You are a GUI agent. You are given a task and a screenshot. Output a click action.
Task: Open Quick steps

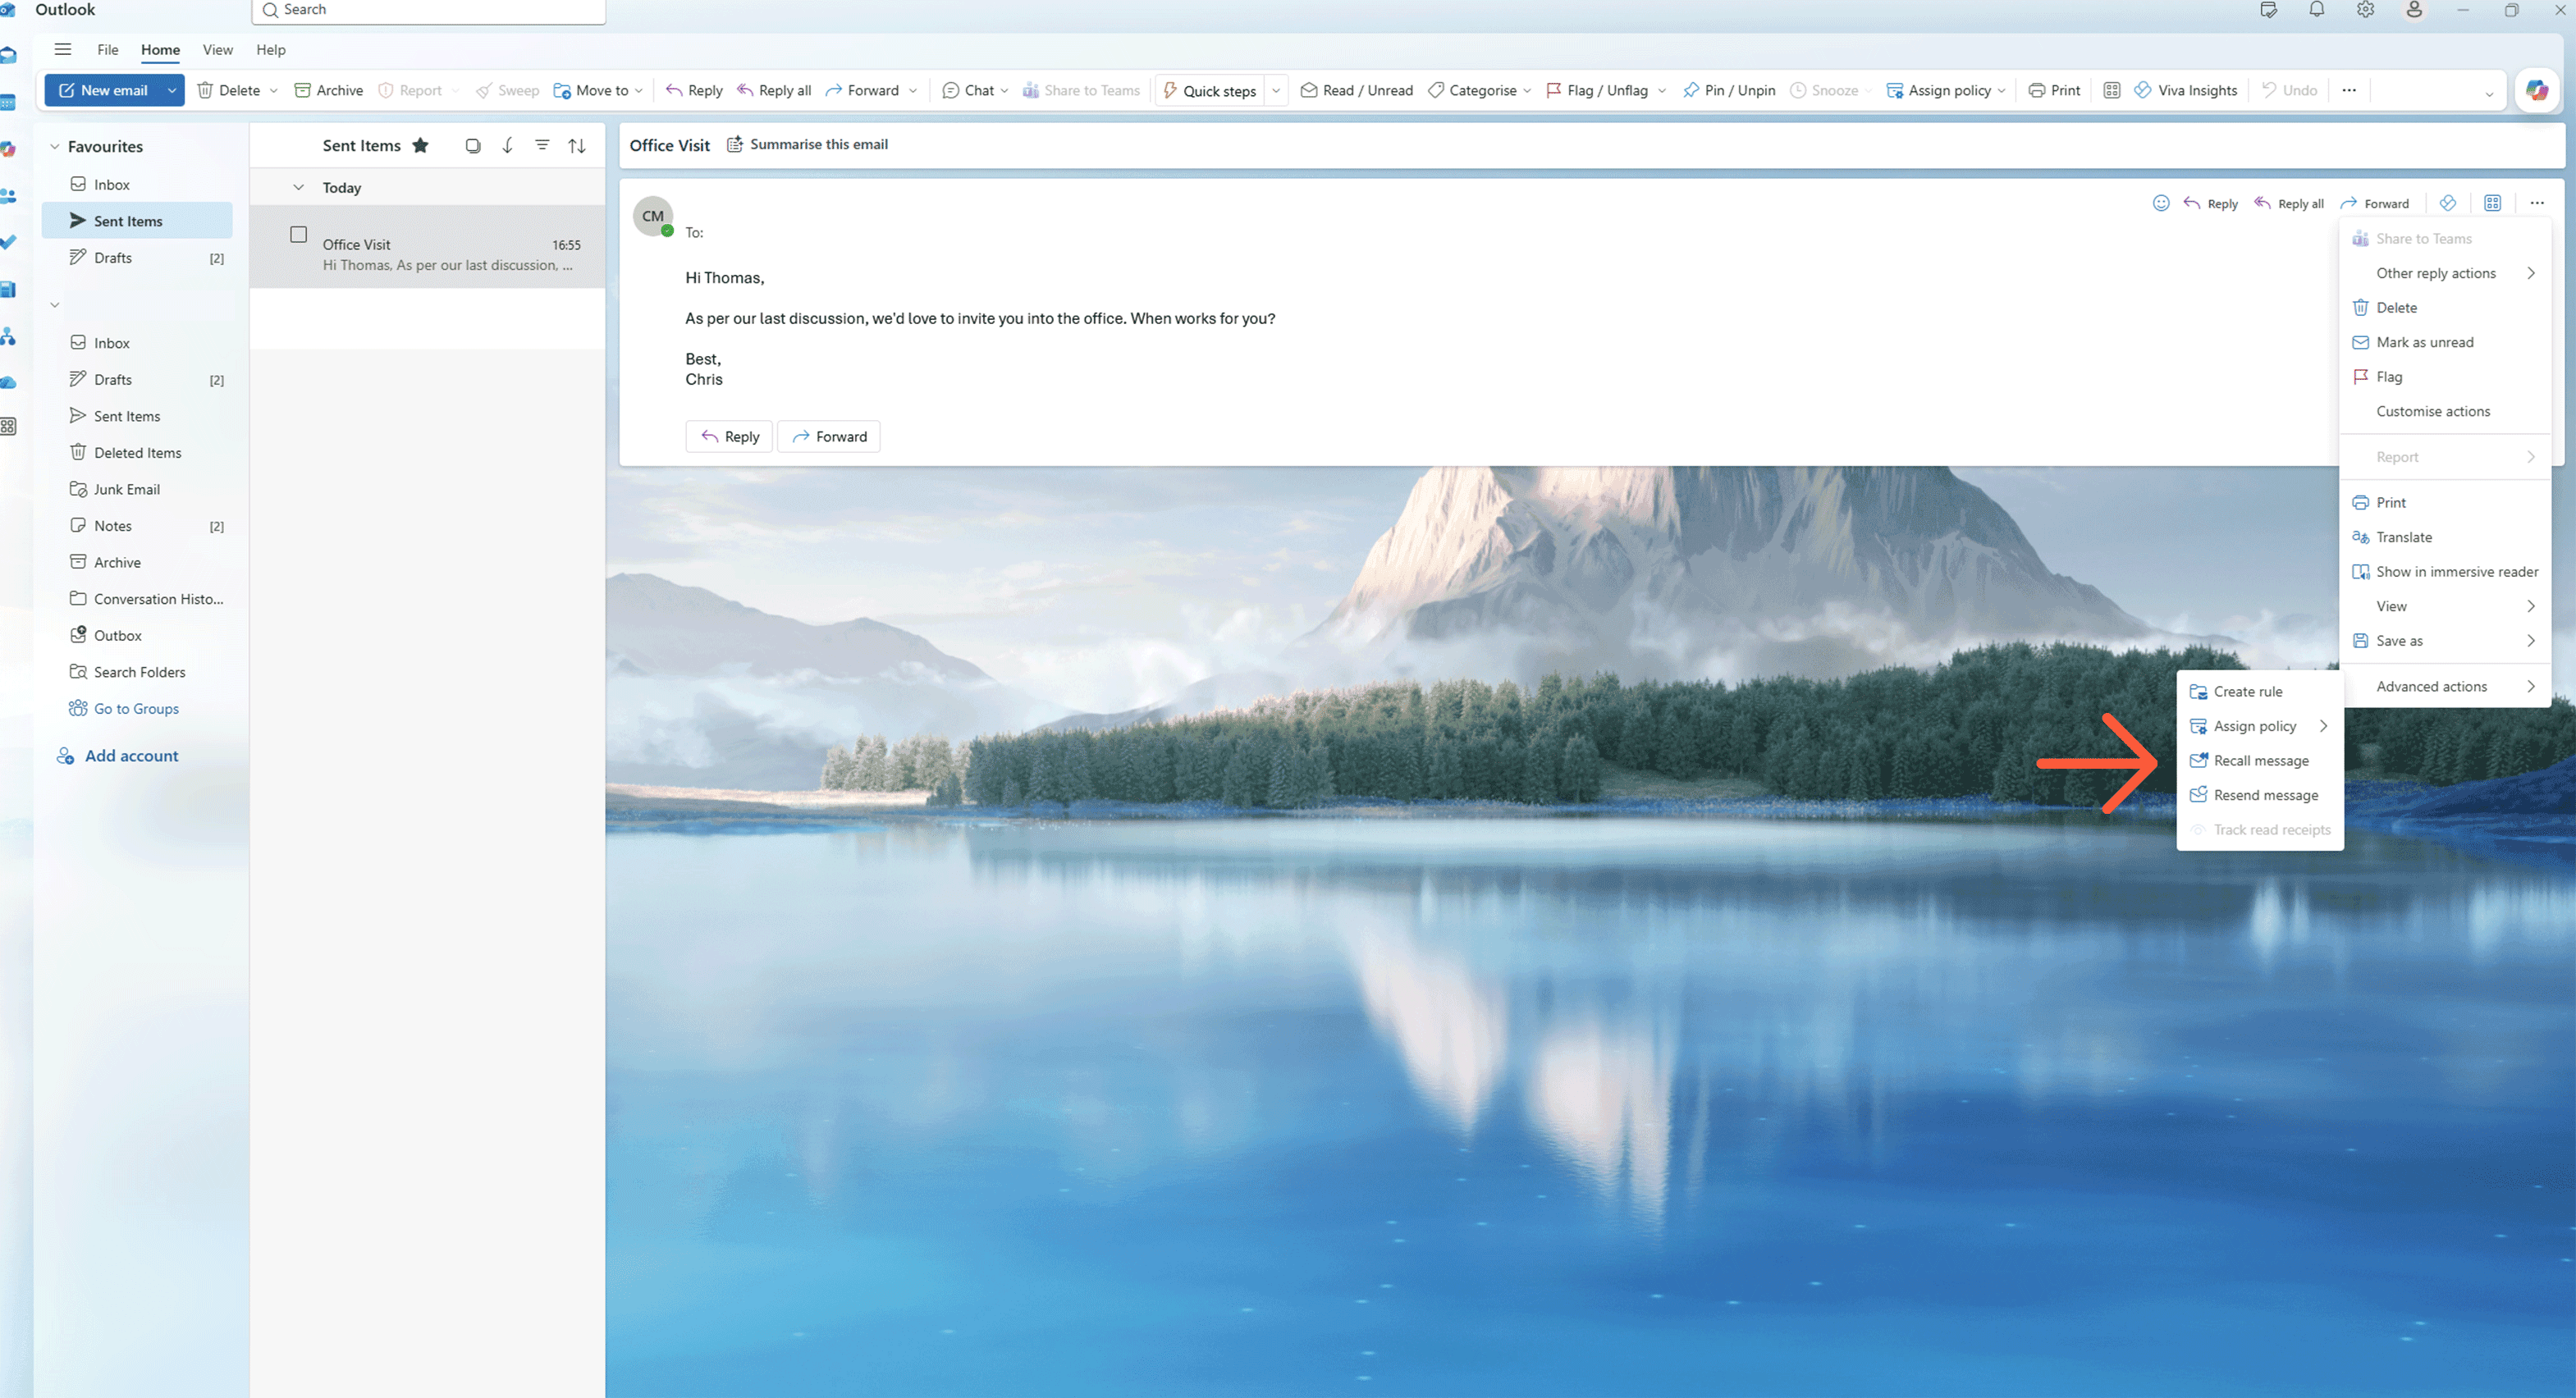(1210, 90)
